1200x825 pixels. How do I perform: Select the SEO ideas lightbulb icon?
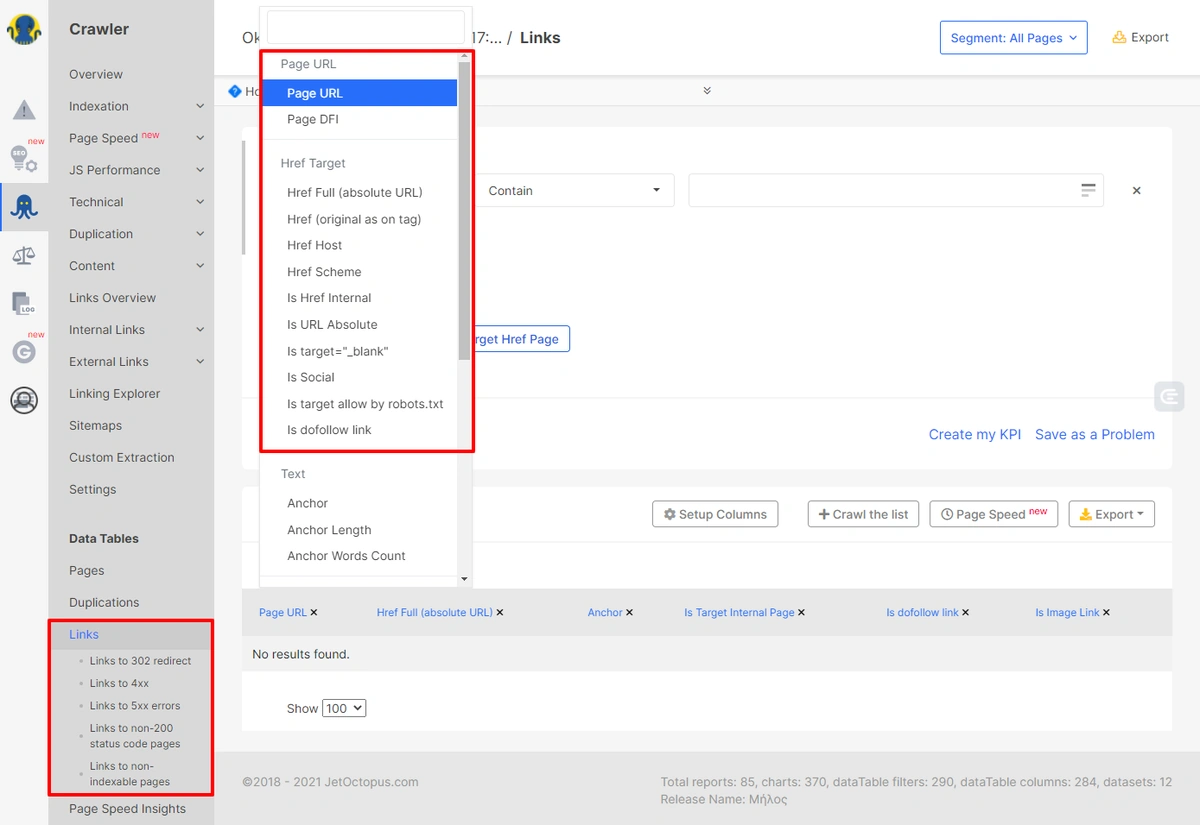[x=22, y=157]
